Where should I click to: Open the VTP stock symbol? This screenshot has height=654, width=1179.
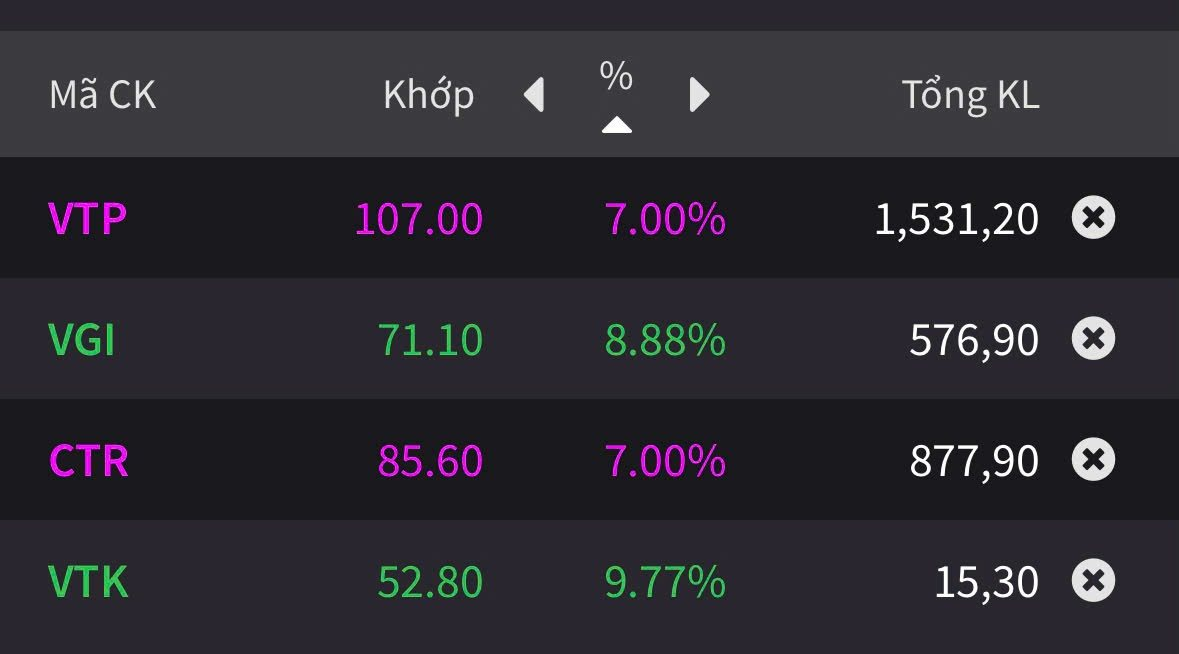(x=87, y=219)
